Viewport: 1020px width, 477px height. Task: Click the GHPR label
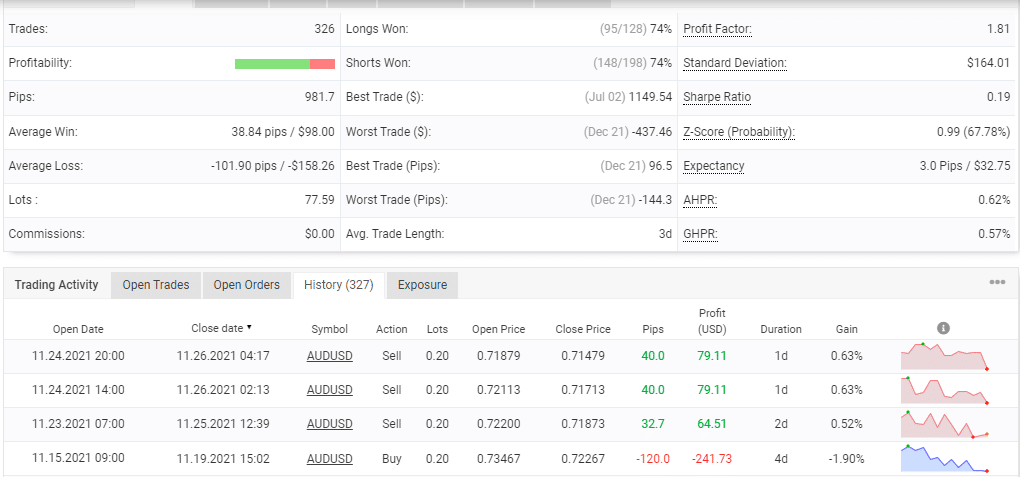click(x=700, y=234)
